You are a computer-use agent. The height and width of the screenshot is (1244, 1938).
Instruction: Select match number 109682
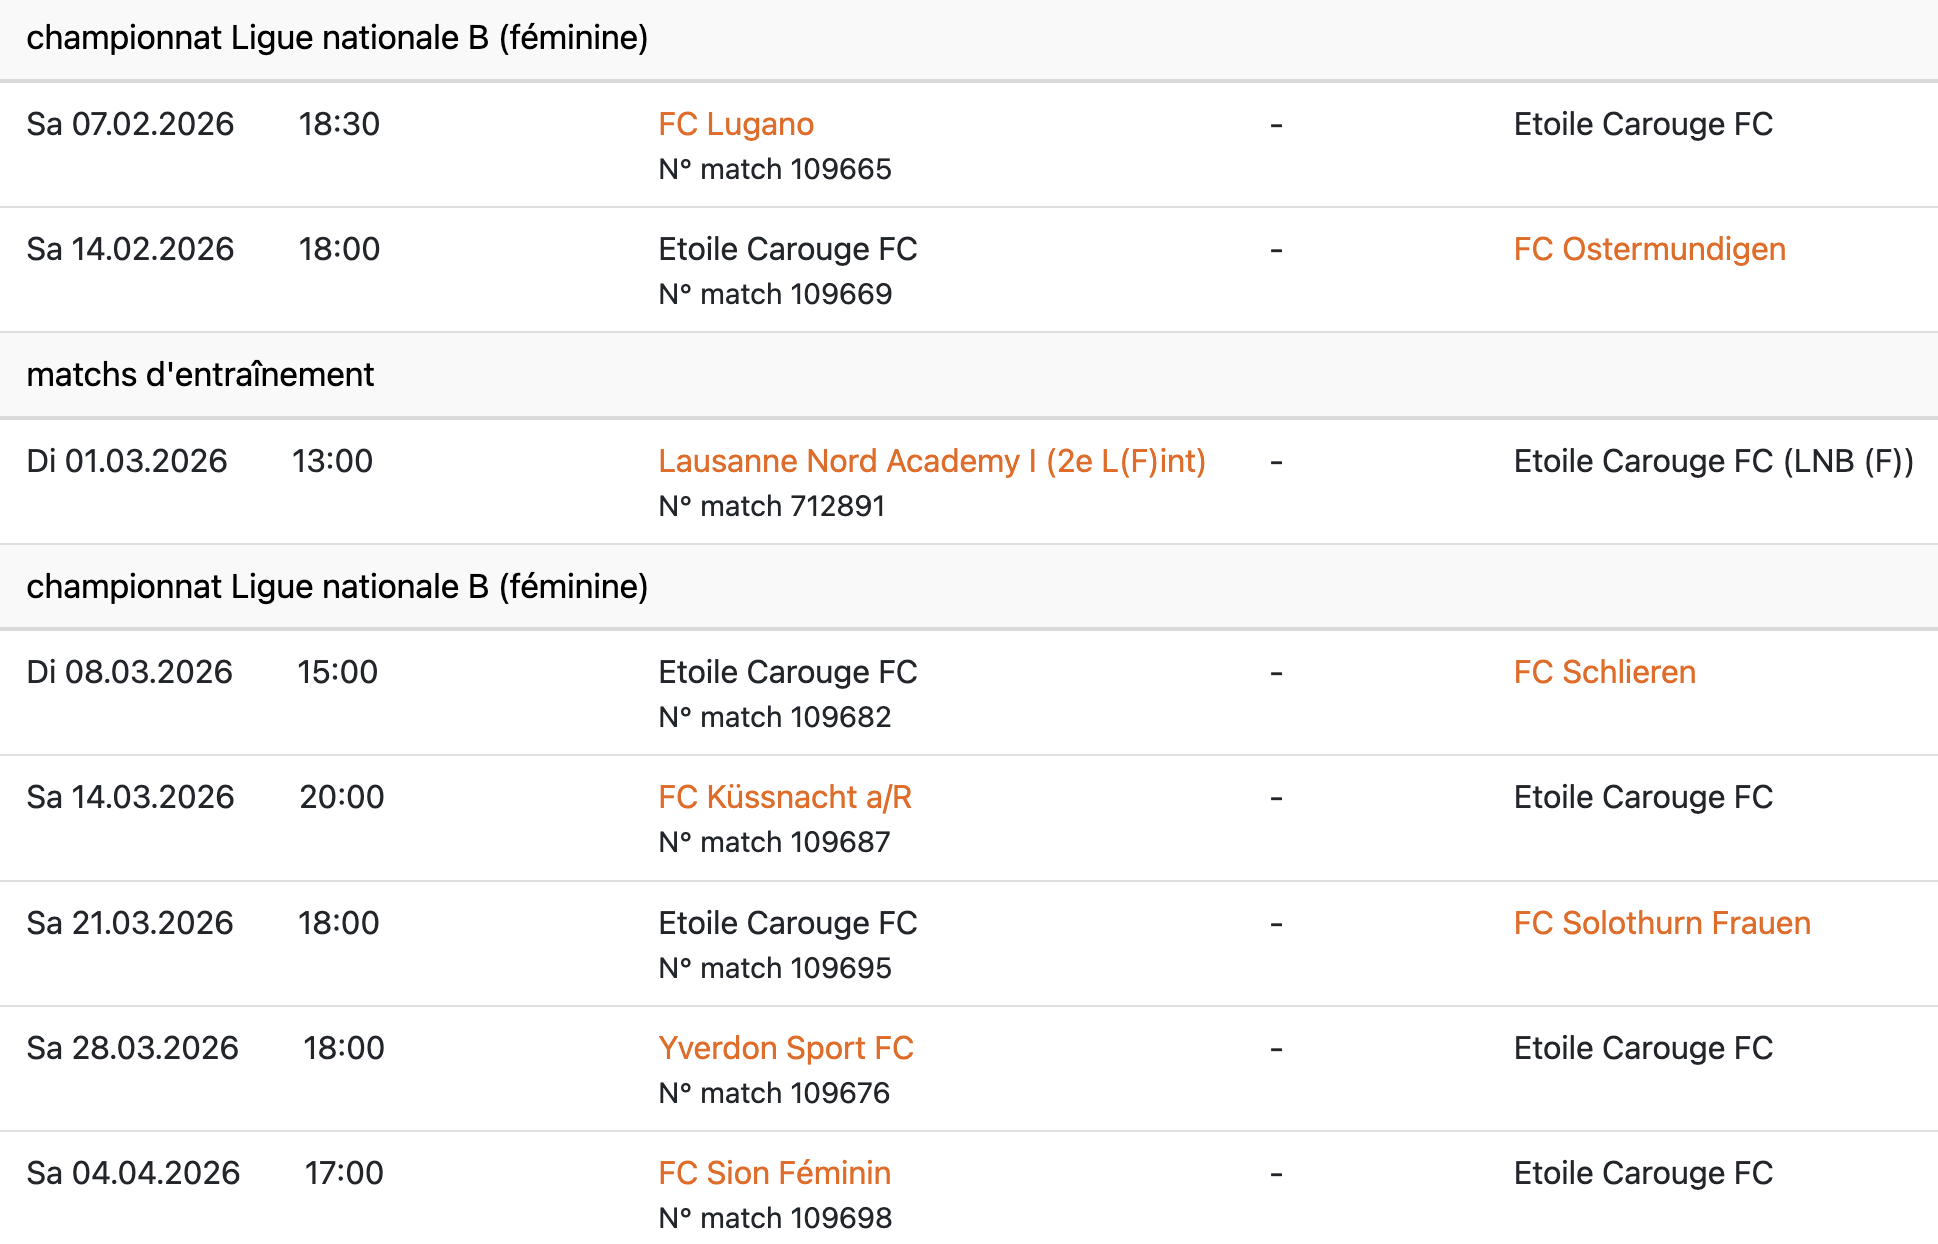pyautogui.click(x=774, y=717)
